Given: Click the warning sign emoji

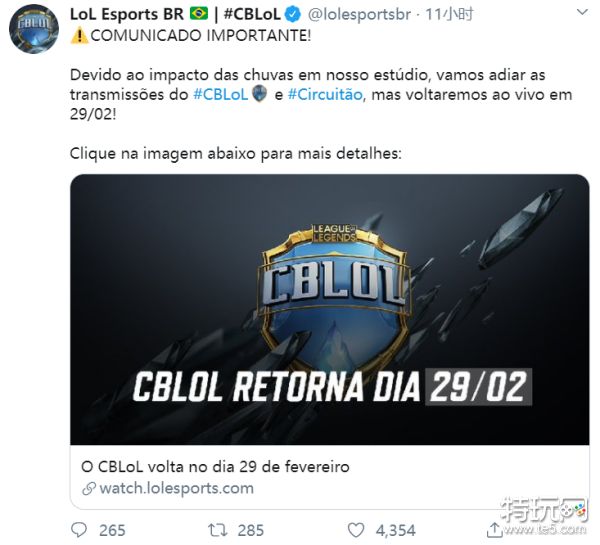Looking at the screenshot, I should pos(79,36).
